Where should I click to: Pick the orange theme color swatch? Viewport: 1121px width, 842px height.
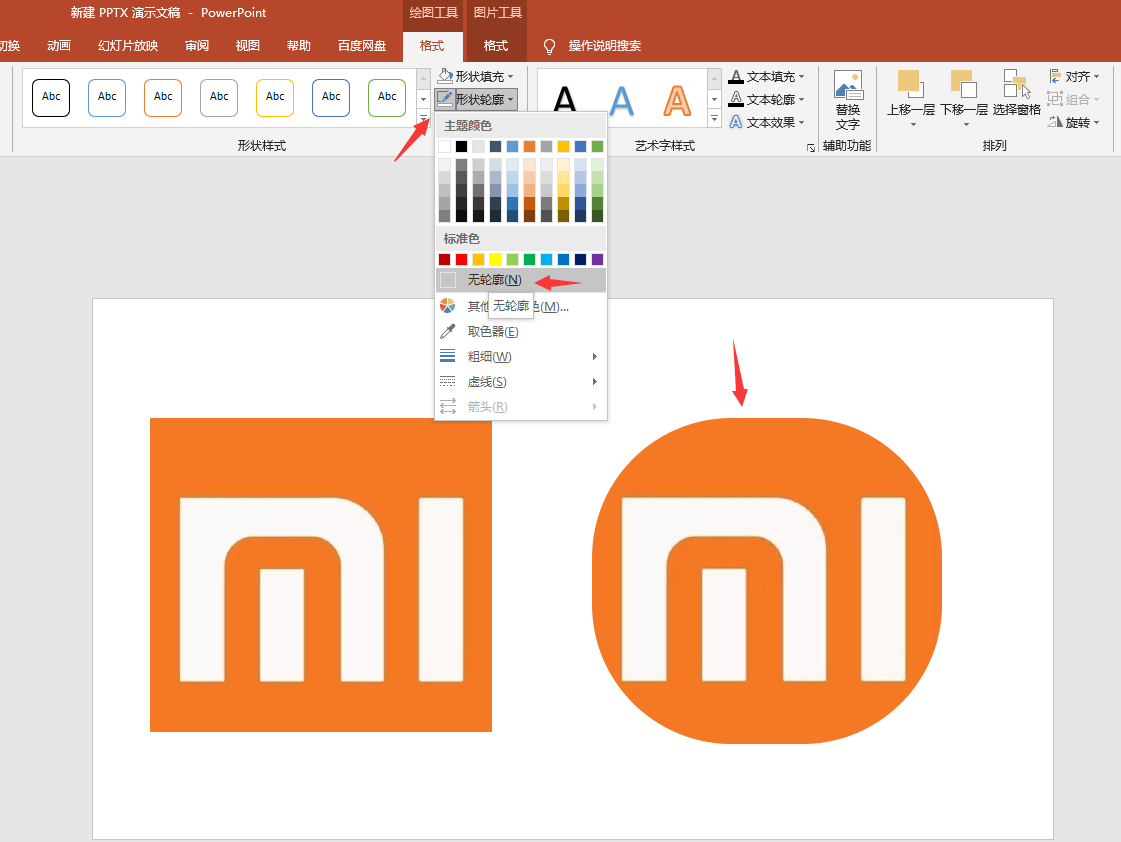pyautogui.click(x=529, y=147)
